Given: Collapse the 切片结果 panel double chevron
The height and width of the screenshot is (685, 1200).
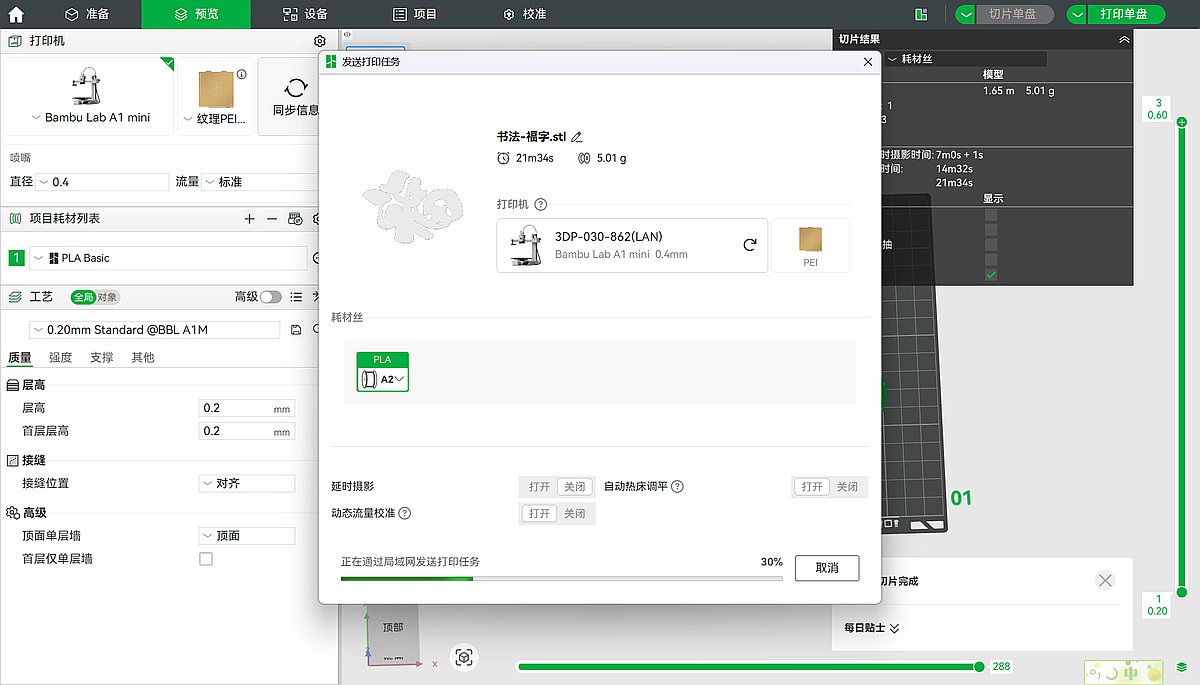Looking at the screenshot, I should [x=1124, y=40].
